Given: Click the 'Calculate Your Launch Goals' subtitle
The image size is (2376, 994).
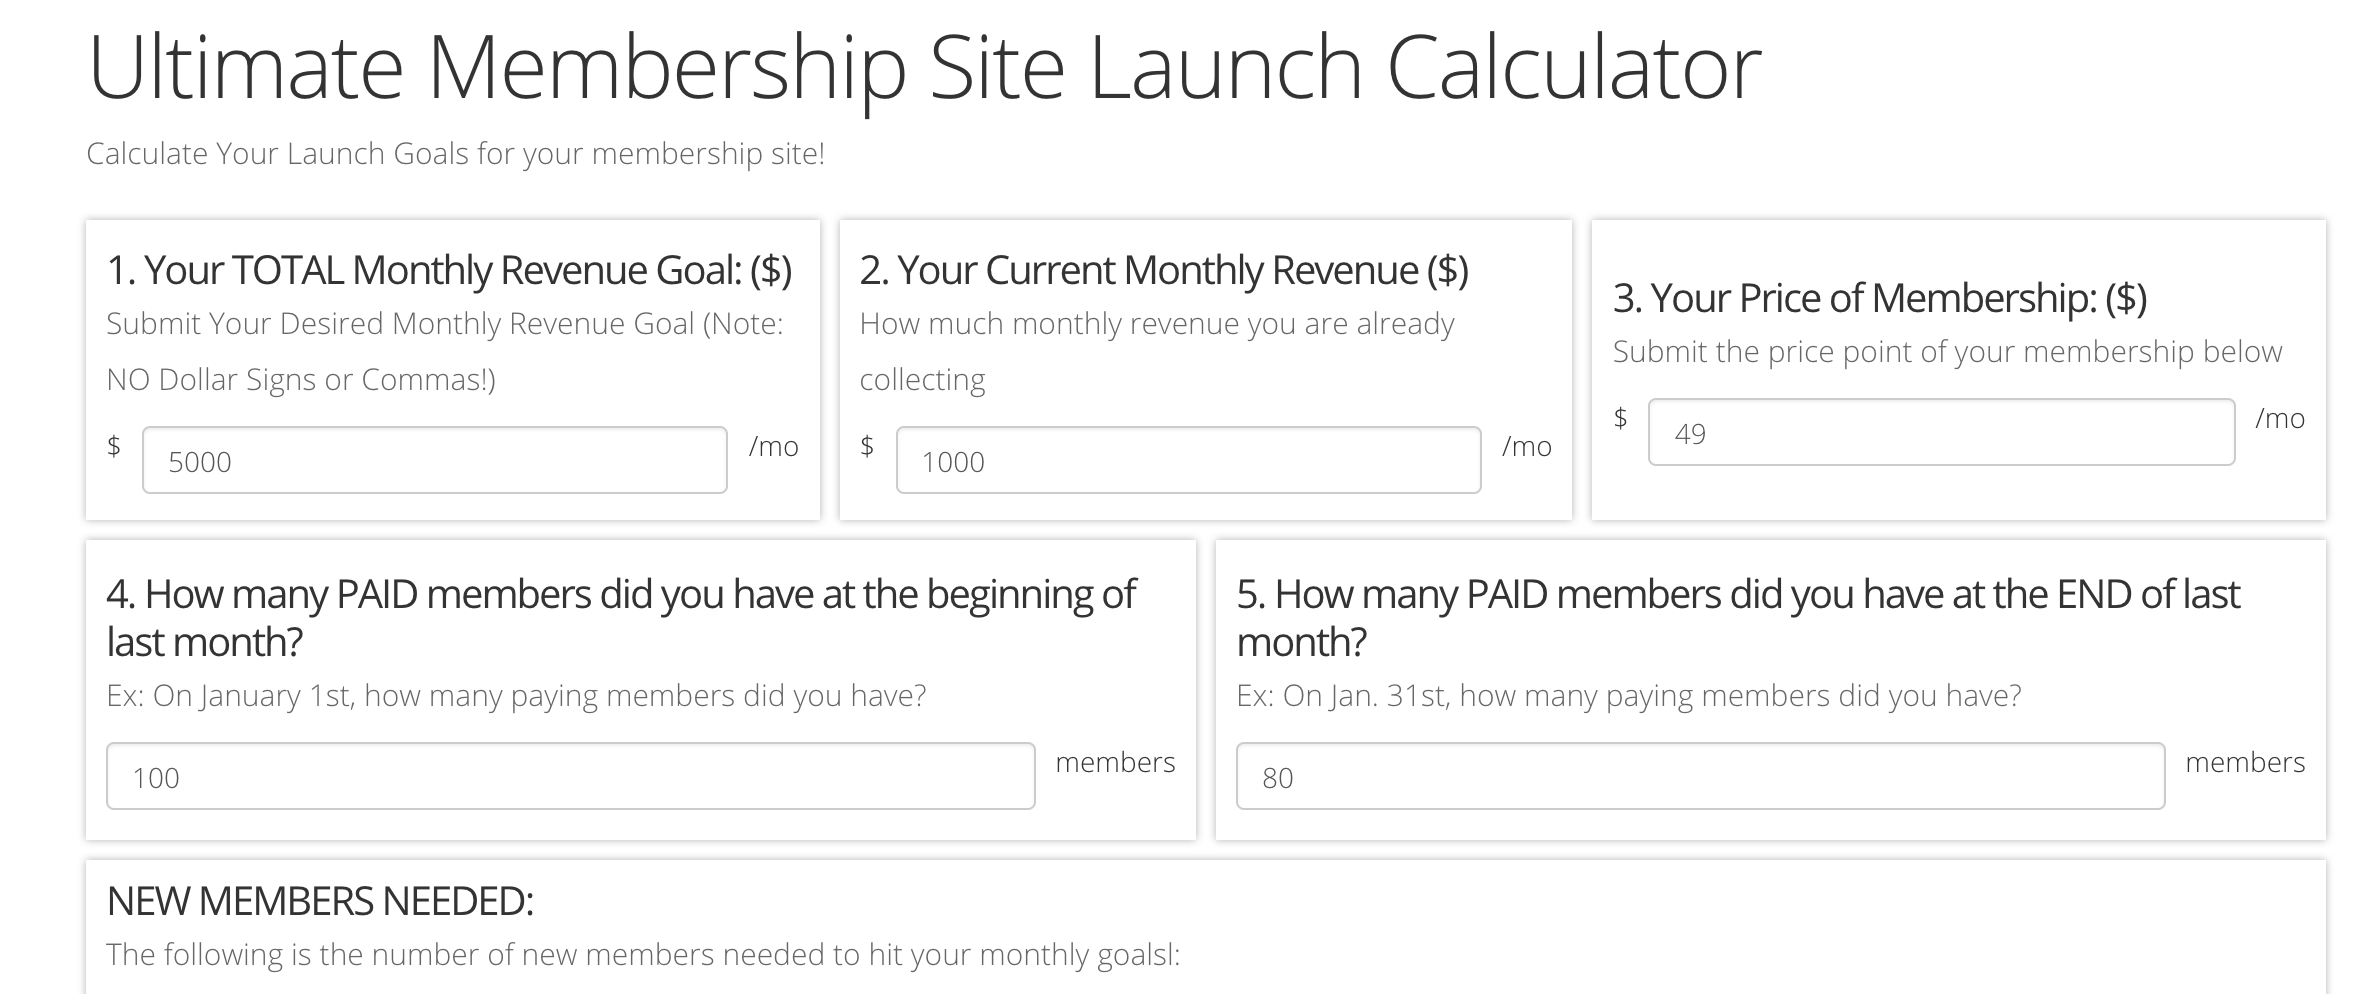Looking at the screenshot, I should click(455, 154).
